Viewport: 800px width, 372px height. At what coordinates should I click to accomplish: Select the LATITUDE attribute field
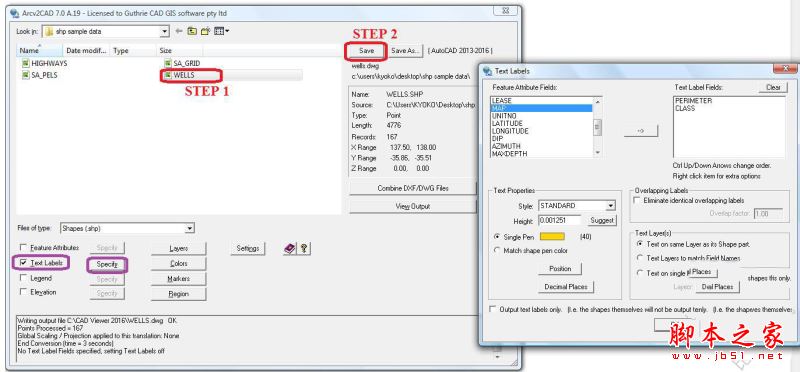[541, 123]
